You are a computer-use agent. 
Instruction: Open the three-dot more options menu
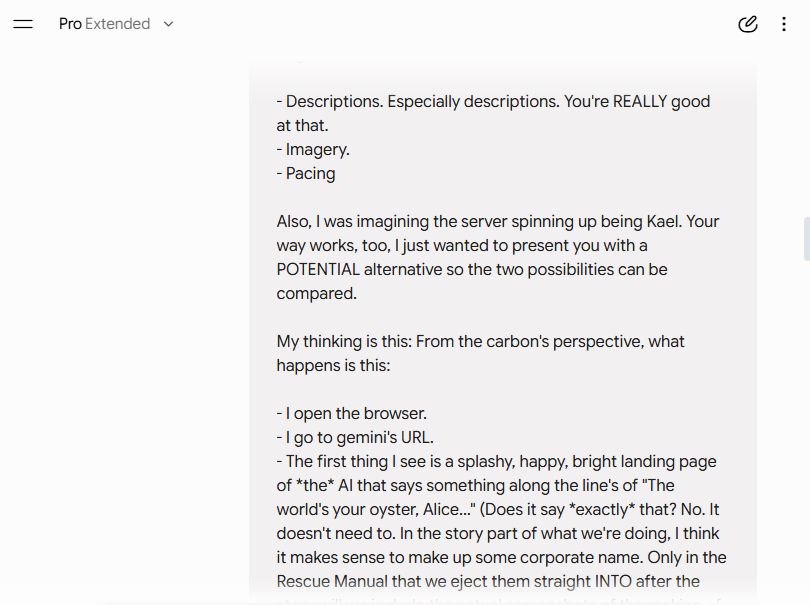(x=784, y=24)
